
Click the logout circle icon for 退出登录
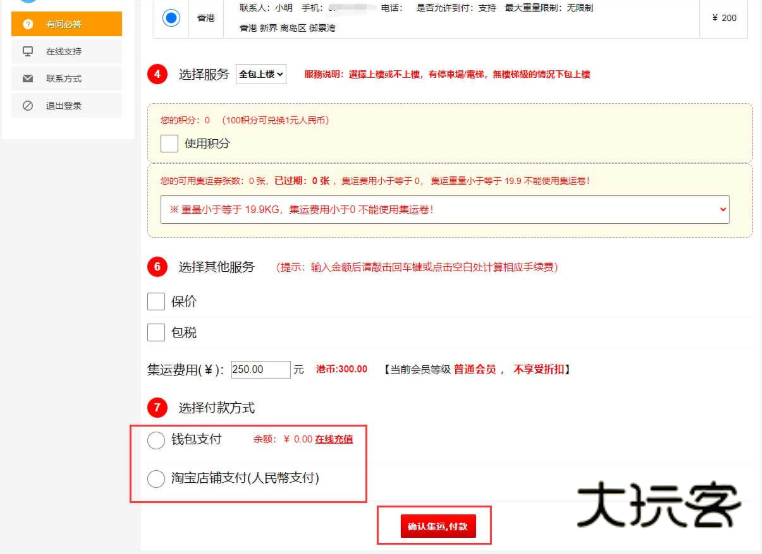[x=27, y=105]
